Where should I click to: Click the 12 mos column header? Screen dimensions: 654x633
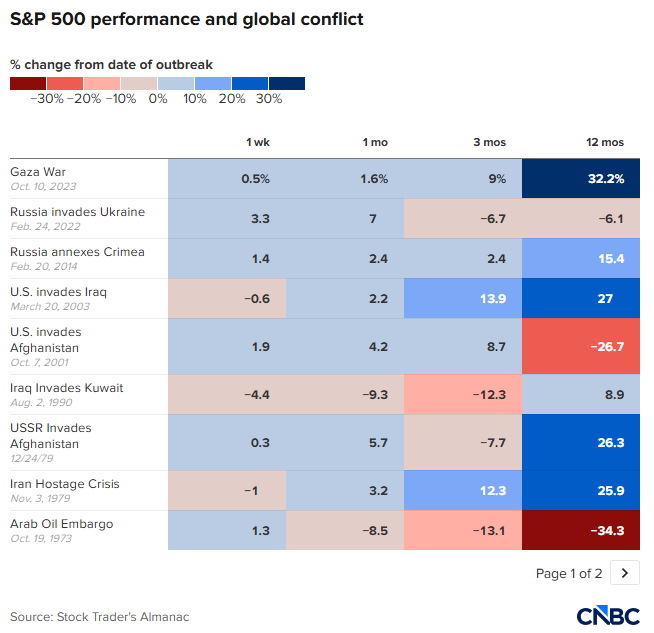pos(606,142)
